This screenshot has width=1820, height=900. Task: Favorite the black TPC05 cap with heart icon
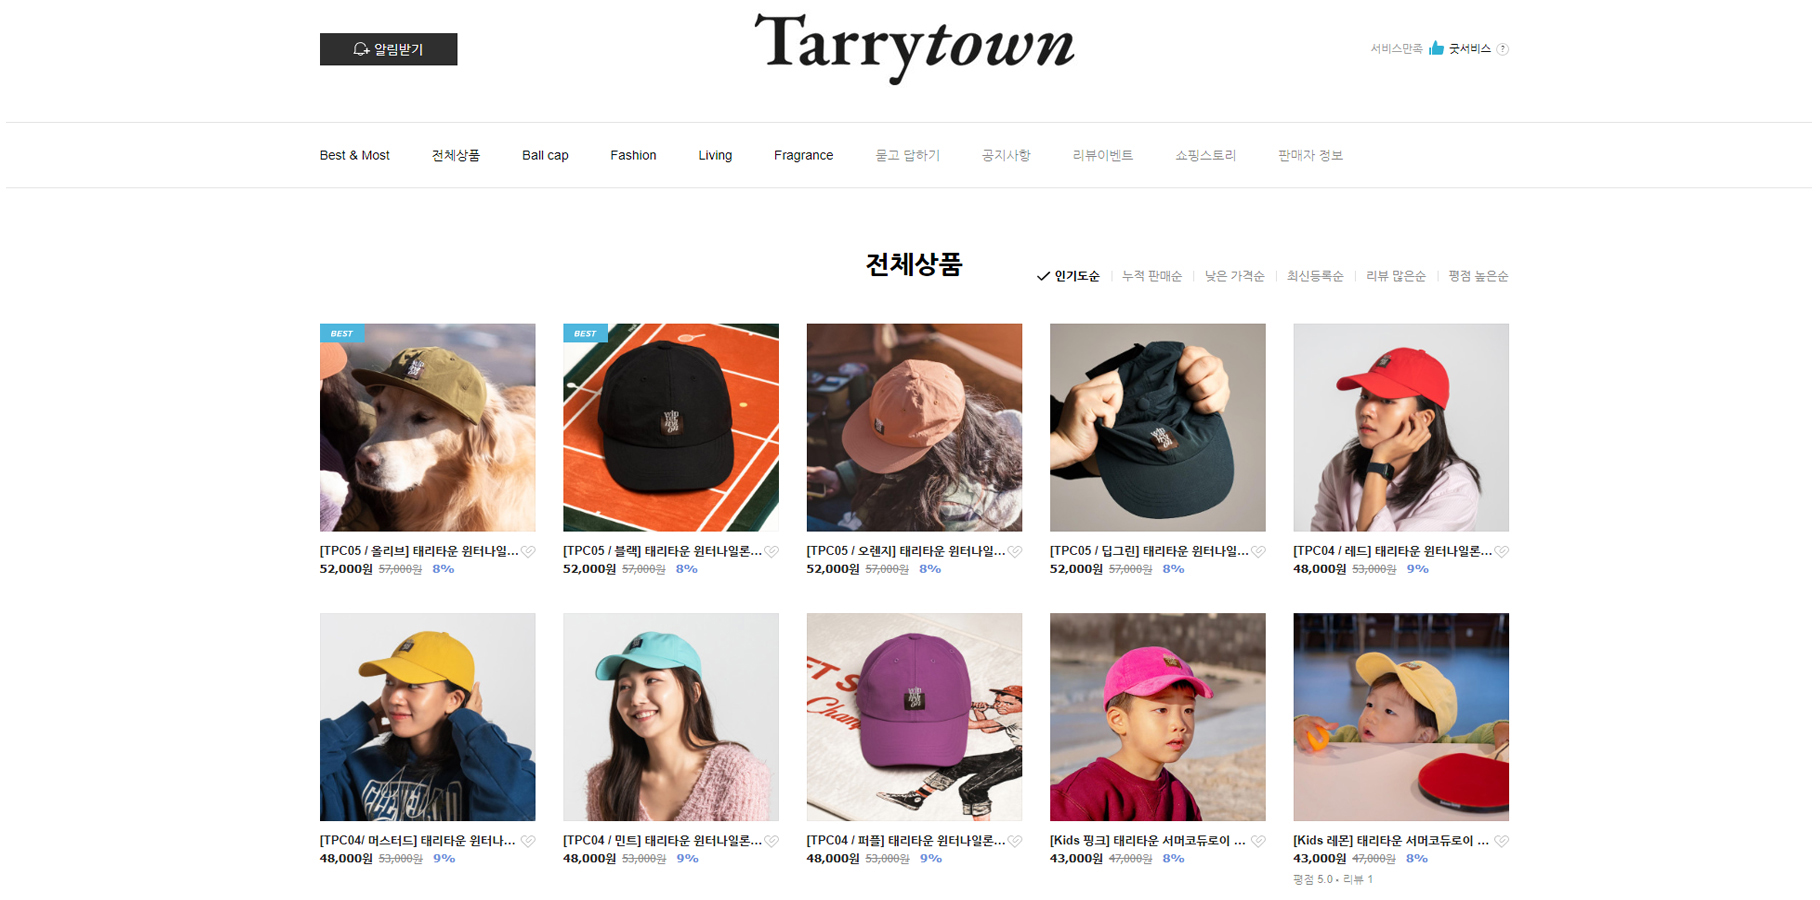tap(771, 552)
